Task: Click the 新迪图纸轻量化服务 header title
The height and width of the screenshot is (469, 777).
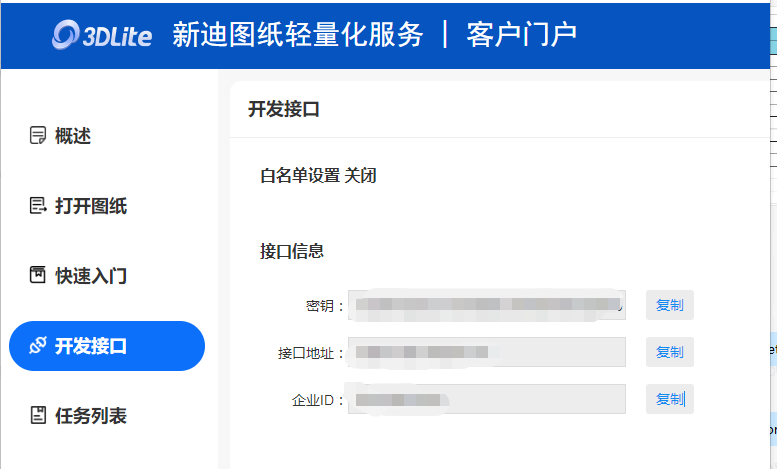Action: tap(298, 35)
